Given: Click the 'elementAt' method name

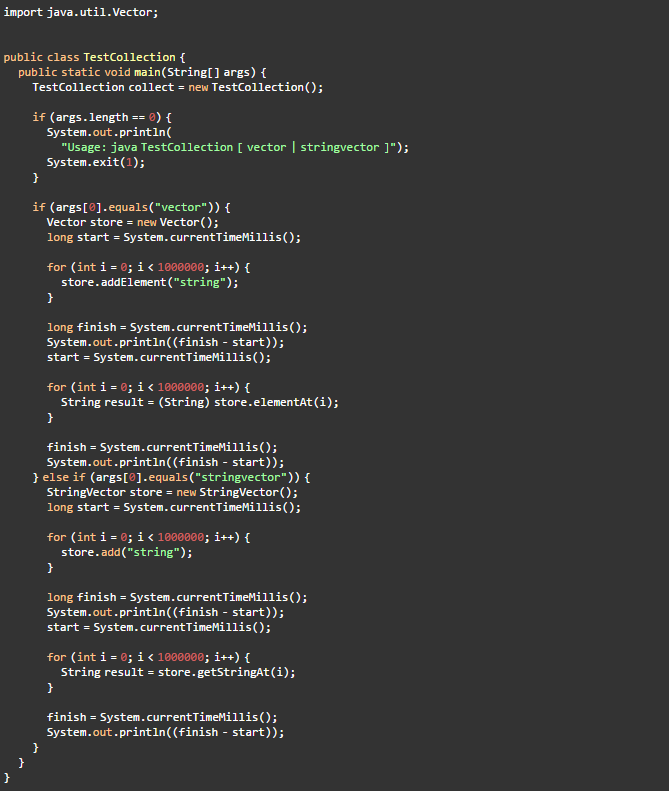Looking at the screenshot, I should point(283,403).
